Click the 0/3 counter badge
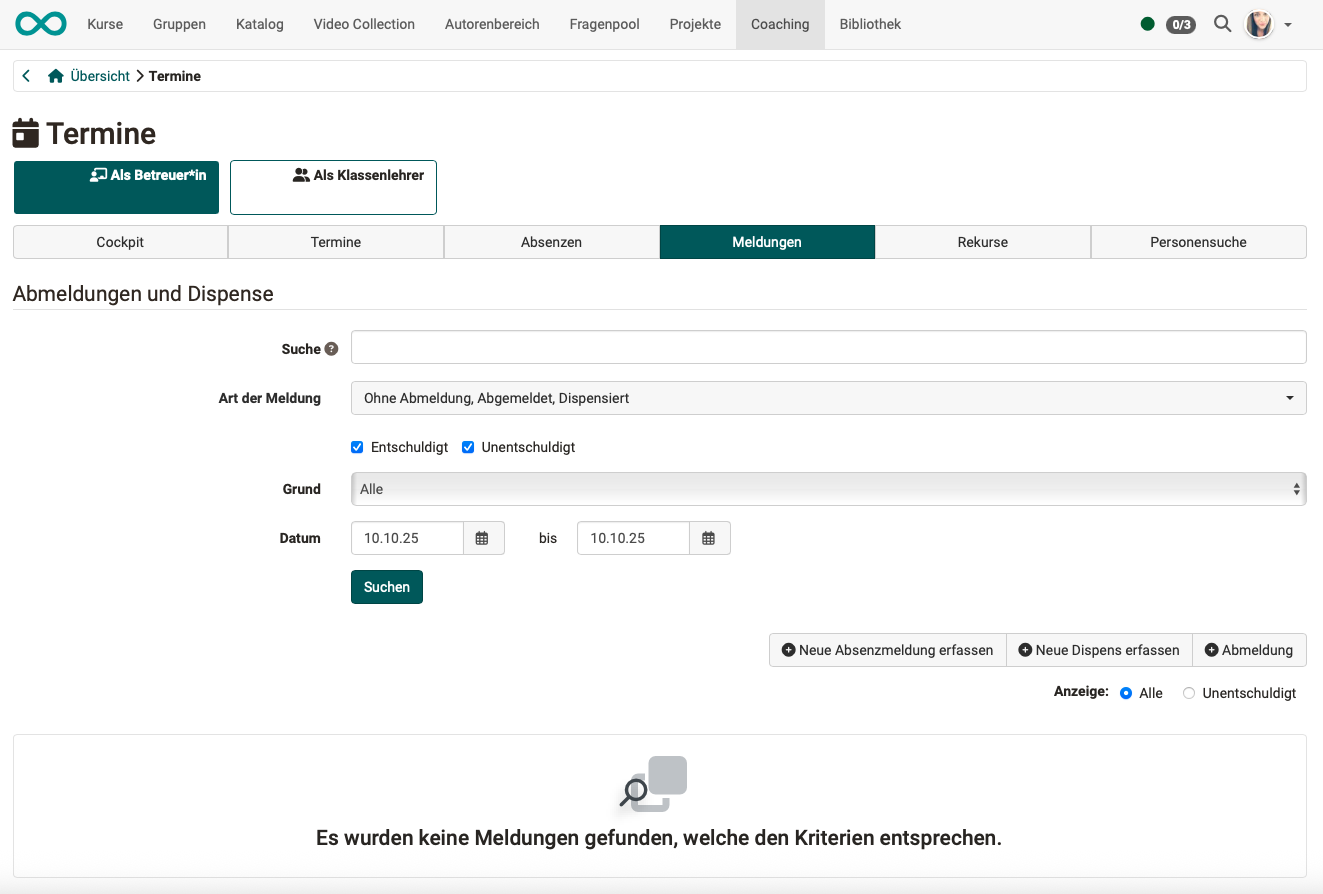 click(1181, 24)
